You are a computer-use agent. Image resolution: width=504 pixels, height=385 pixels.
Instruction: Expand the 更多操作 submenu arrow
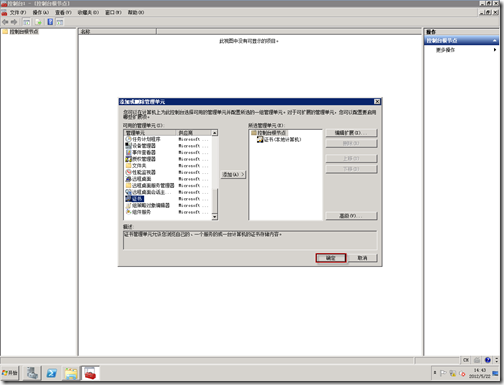(x=495, y=50)
